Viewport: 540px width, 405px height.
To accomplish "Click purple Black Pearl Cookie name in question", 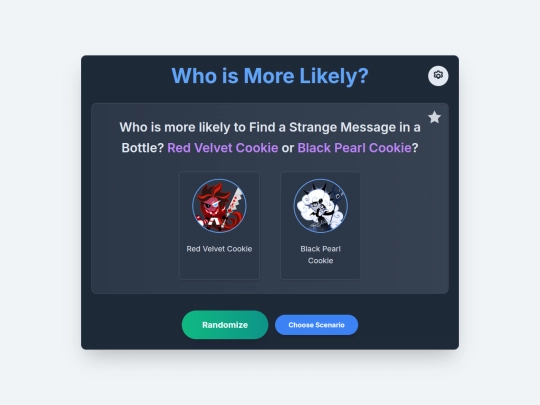I will point(354,148).
